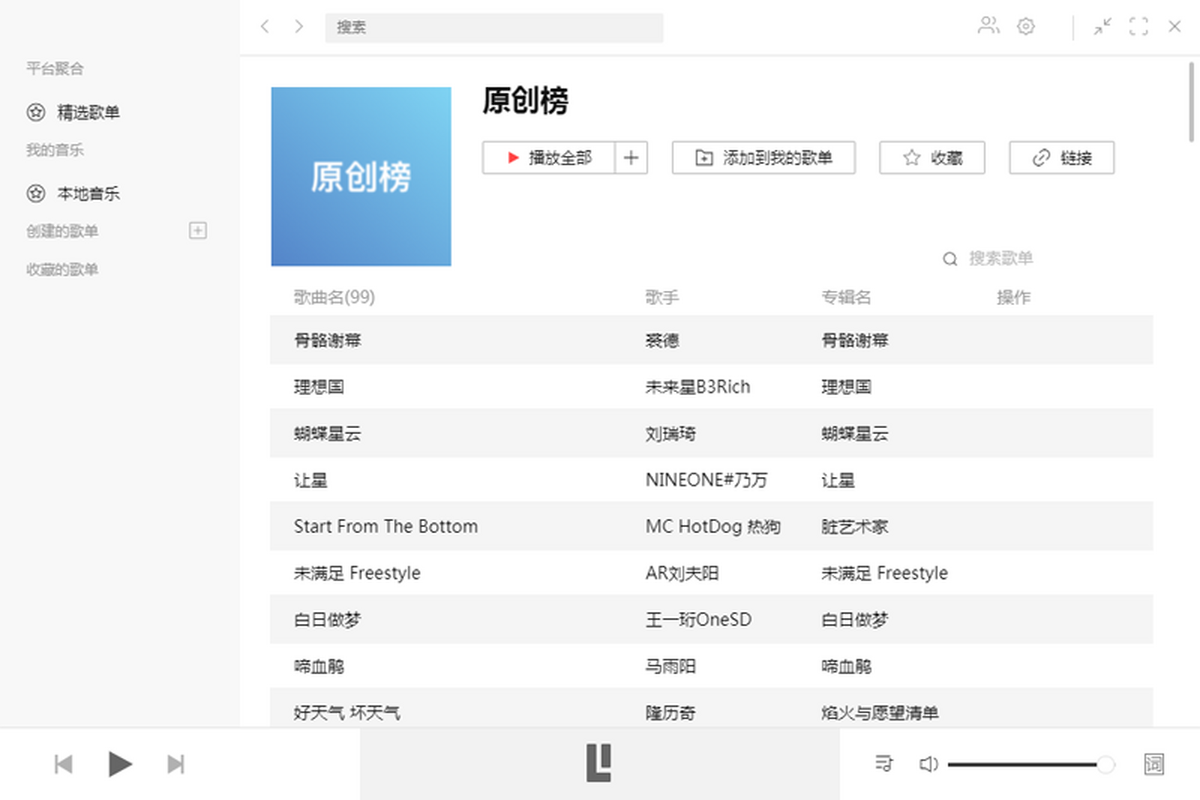This screenshot has height=800, width=1200.
Task: Click the 添加到我的歌单 button
Action: pyautogui.click(x=764, y=158)
